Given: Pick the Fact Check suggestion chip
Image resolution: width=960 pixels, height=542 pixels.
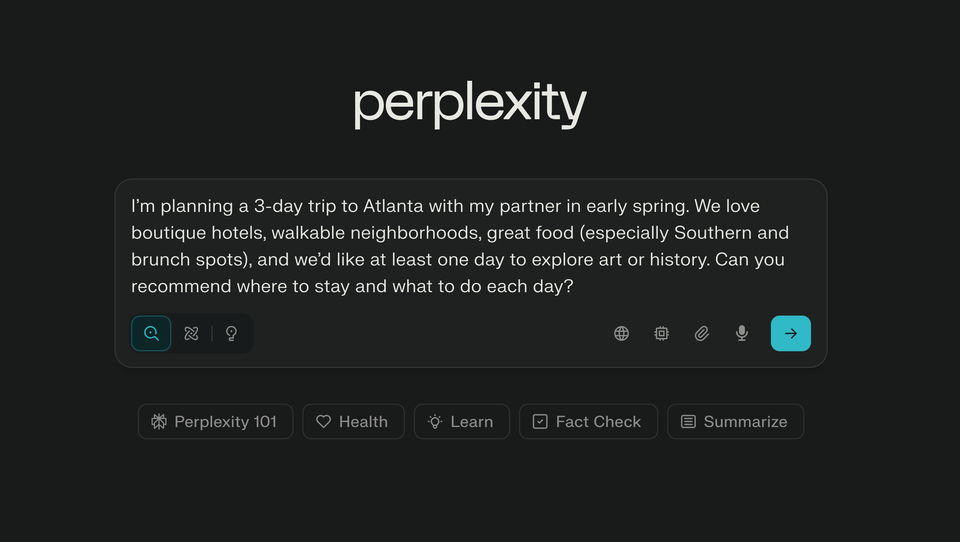Looking at the screenshot, I should point(588,422).
